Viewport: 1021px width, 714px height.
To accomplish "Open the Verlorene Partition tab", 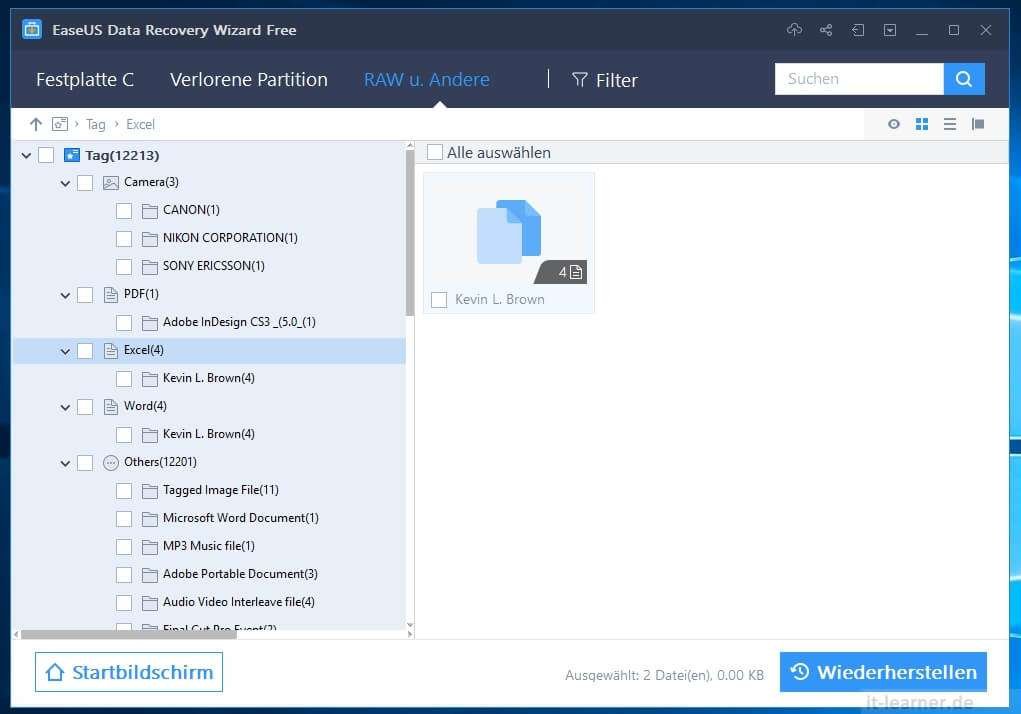I will pyautogui.click(x=248, y=79).
